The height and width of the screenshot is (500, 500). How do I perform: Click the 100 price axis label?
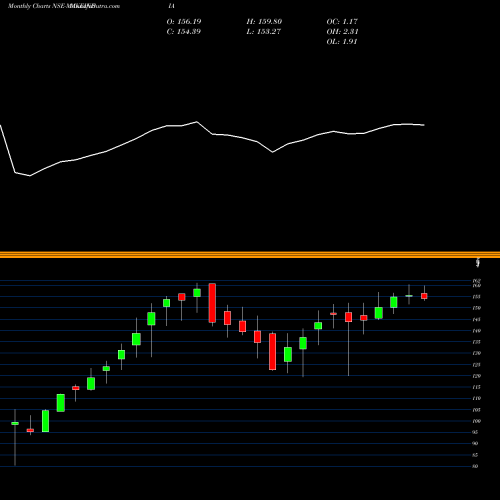click(477, 421)
